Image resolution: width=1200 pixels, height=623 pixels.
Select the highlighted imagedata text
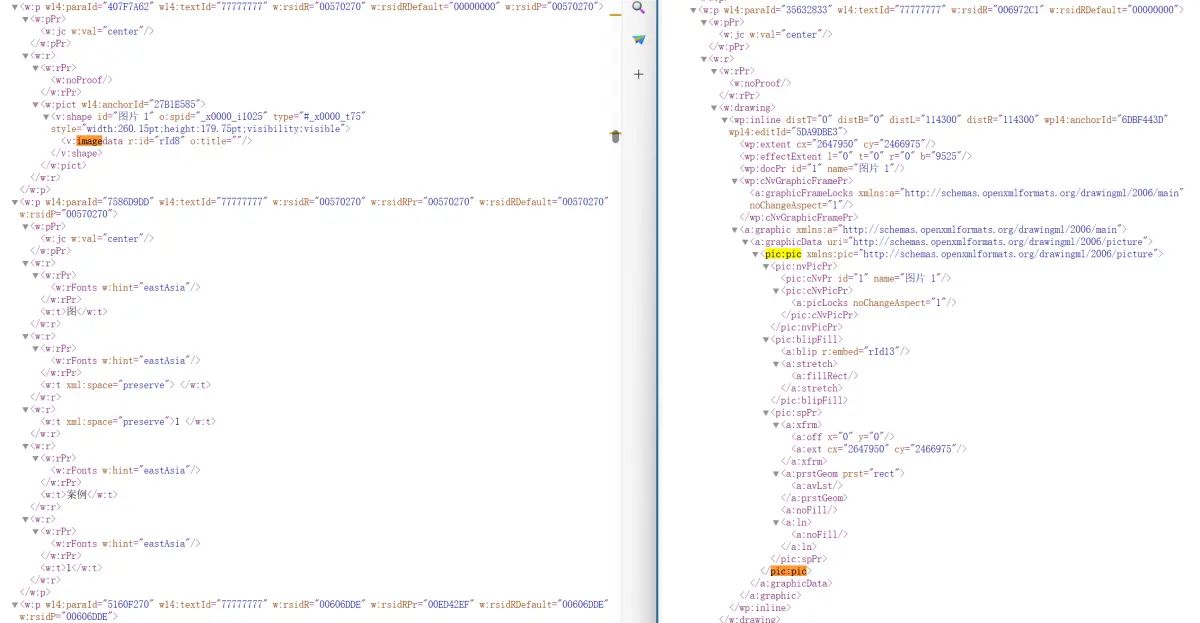point(90,141)
